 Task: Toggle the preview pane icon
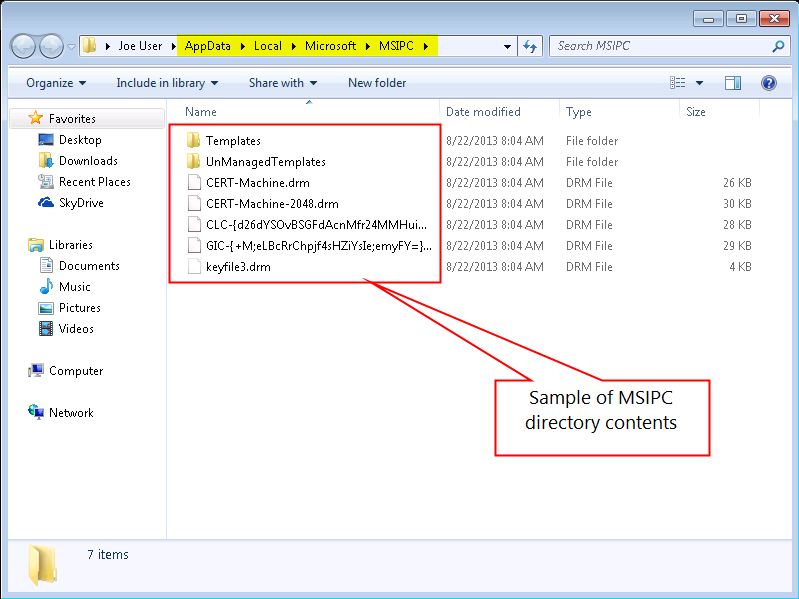(x=733, y=83)
